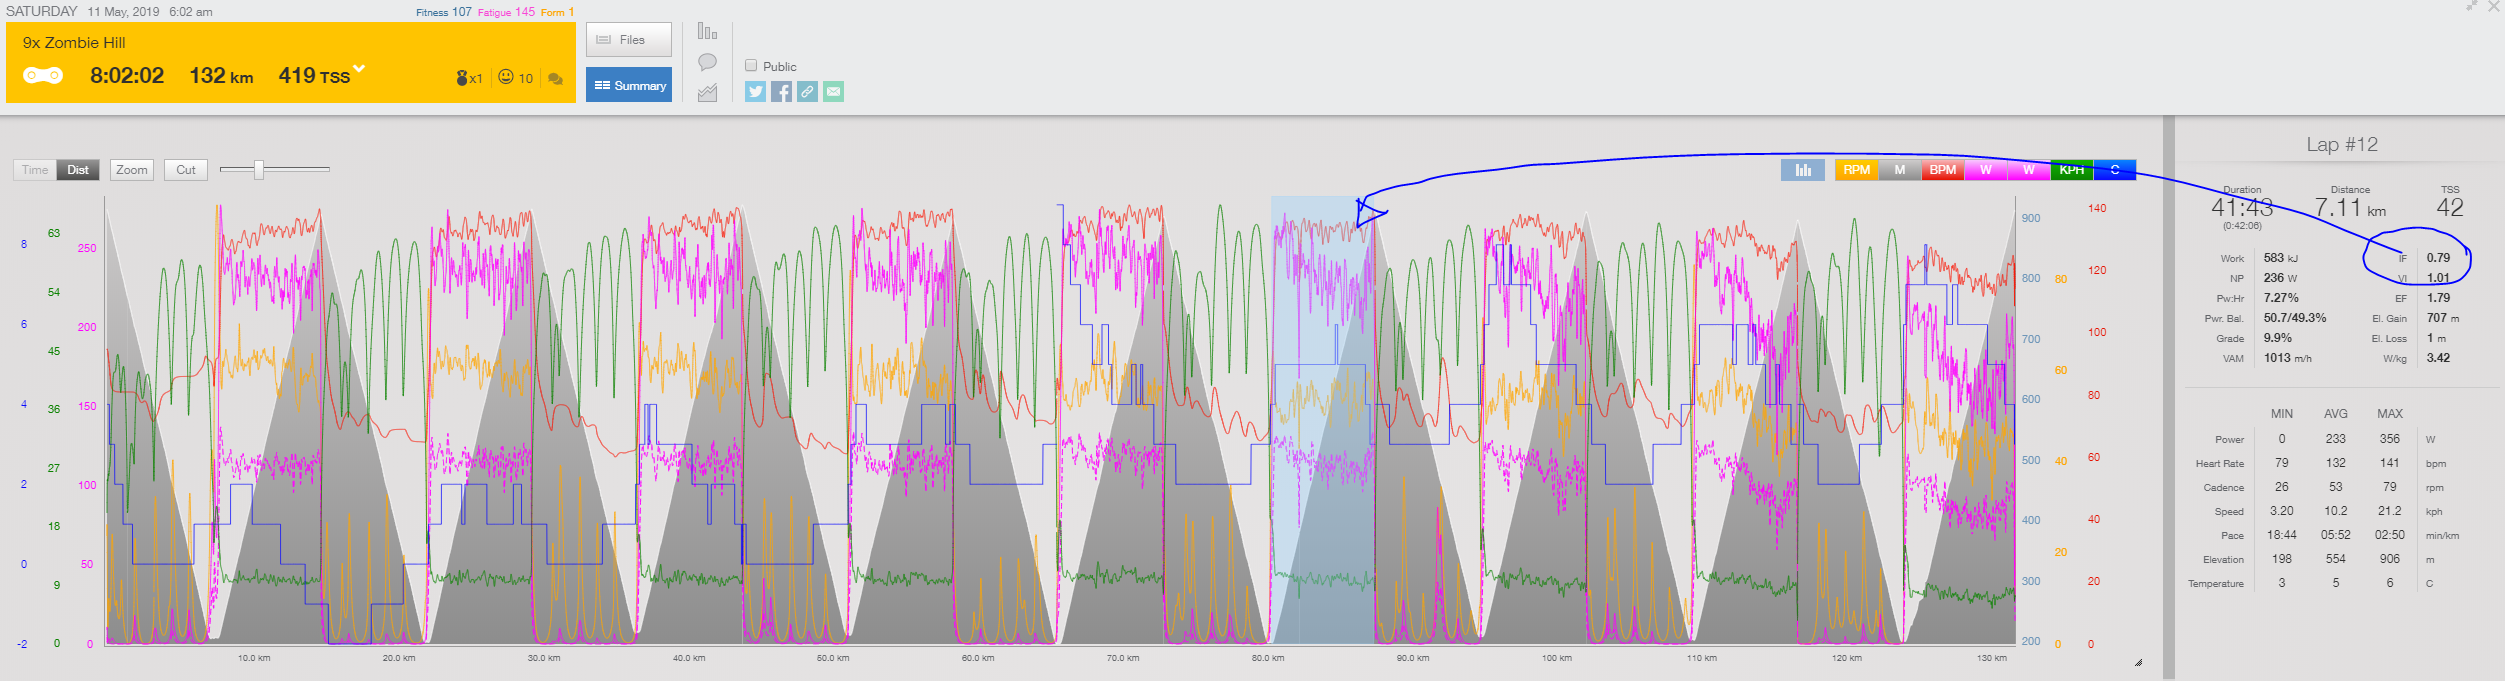Viewport: 2505px width, 681px height.
Task: Toggle the orange RPM cadence channel
Action: pos(1856,170)
